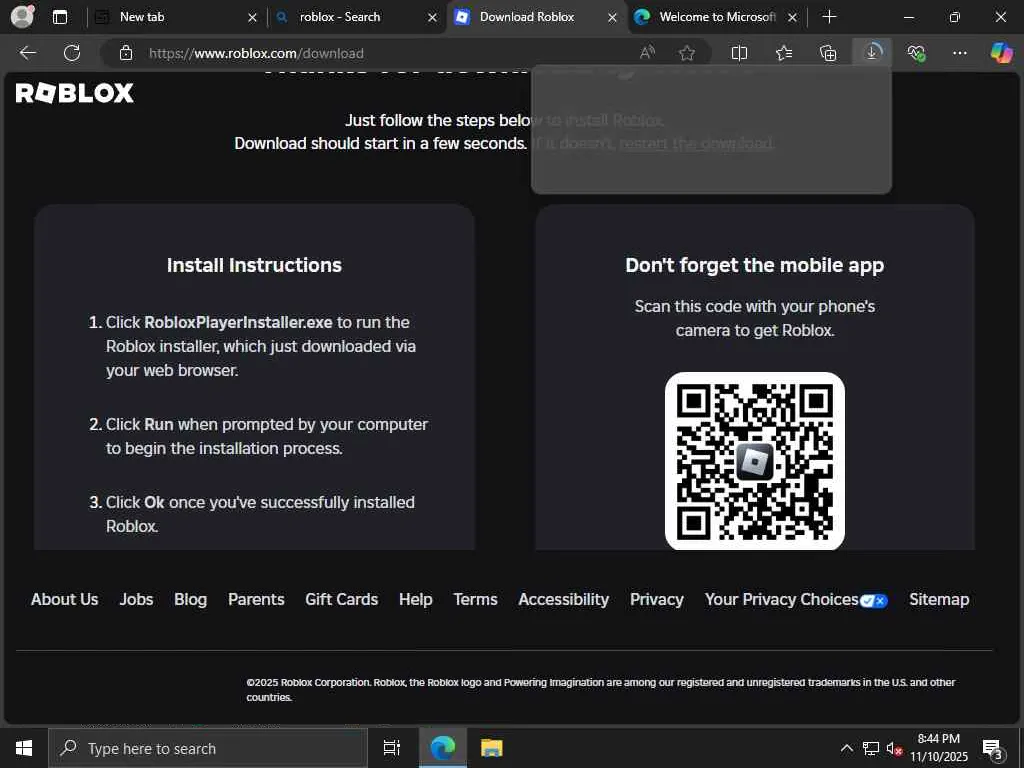This screenshot has height=768, width=1024.
Task: View site information lock icon
Action: pyautogui.click(x=126, y=53)
